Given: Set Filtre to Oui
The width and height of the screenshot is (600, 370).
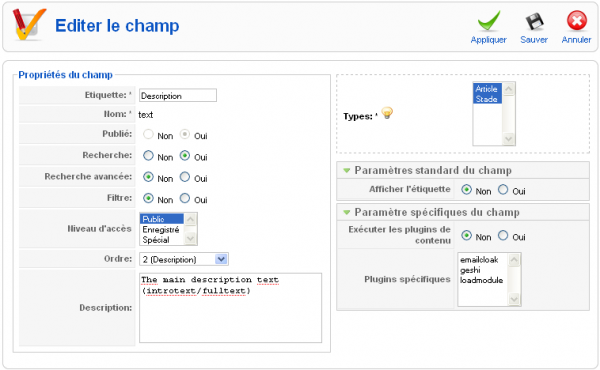Looking at the screenshot, I should tap(185, 198).
